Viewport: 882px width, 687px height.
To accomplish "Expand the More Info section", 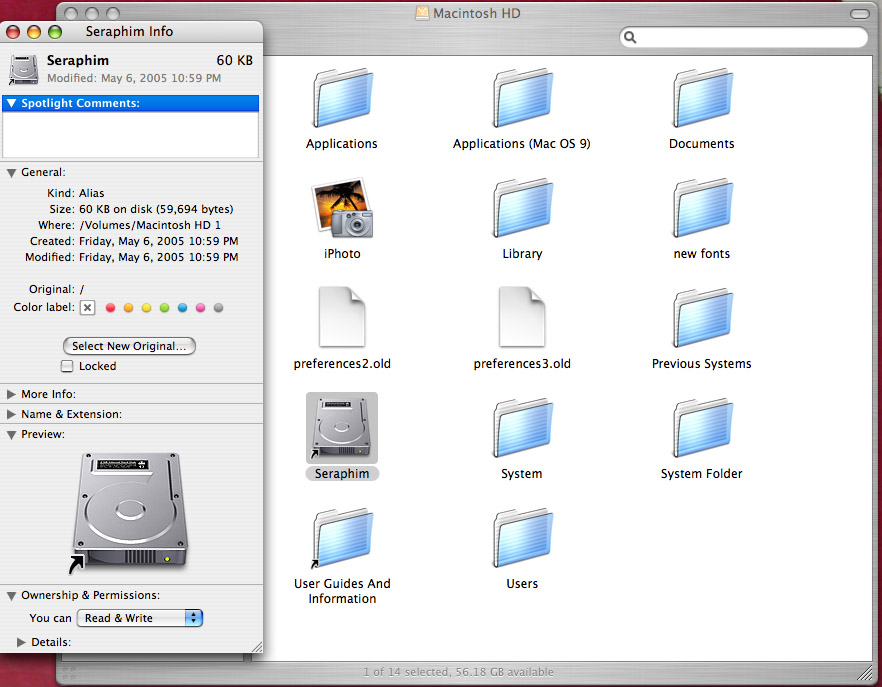I will point(11,394).
